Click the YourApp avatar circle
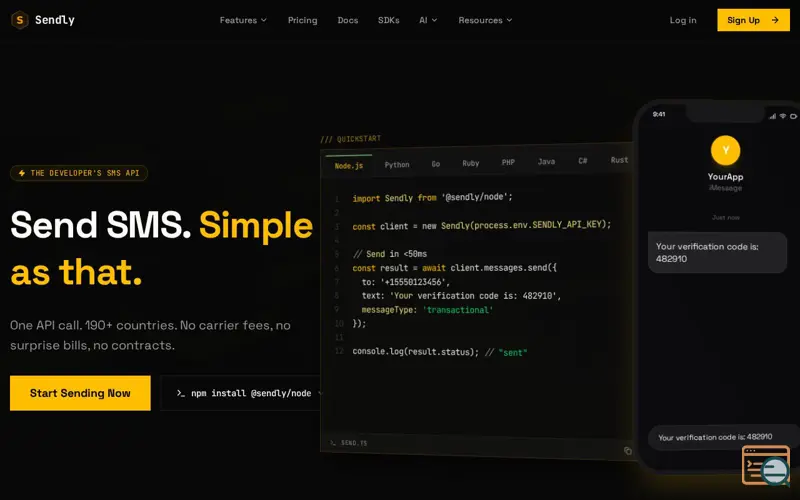This screenshot has height=500, width=800. click(725, 151)
